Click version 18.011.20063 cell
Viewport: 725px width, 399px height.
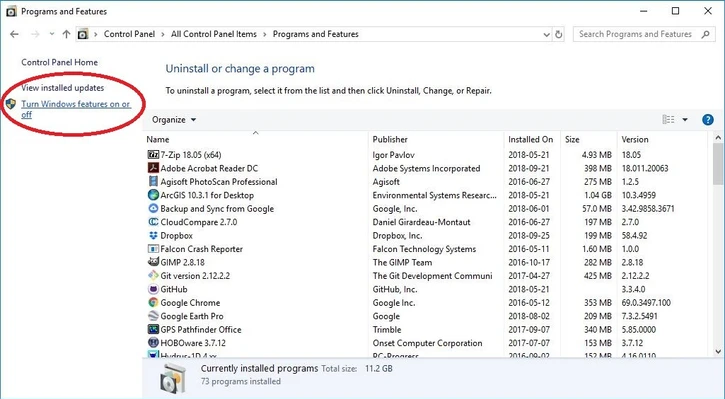645,168
